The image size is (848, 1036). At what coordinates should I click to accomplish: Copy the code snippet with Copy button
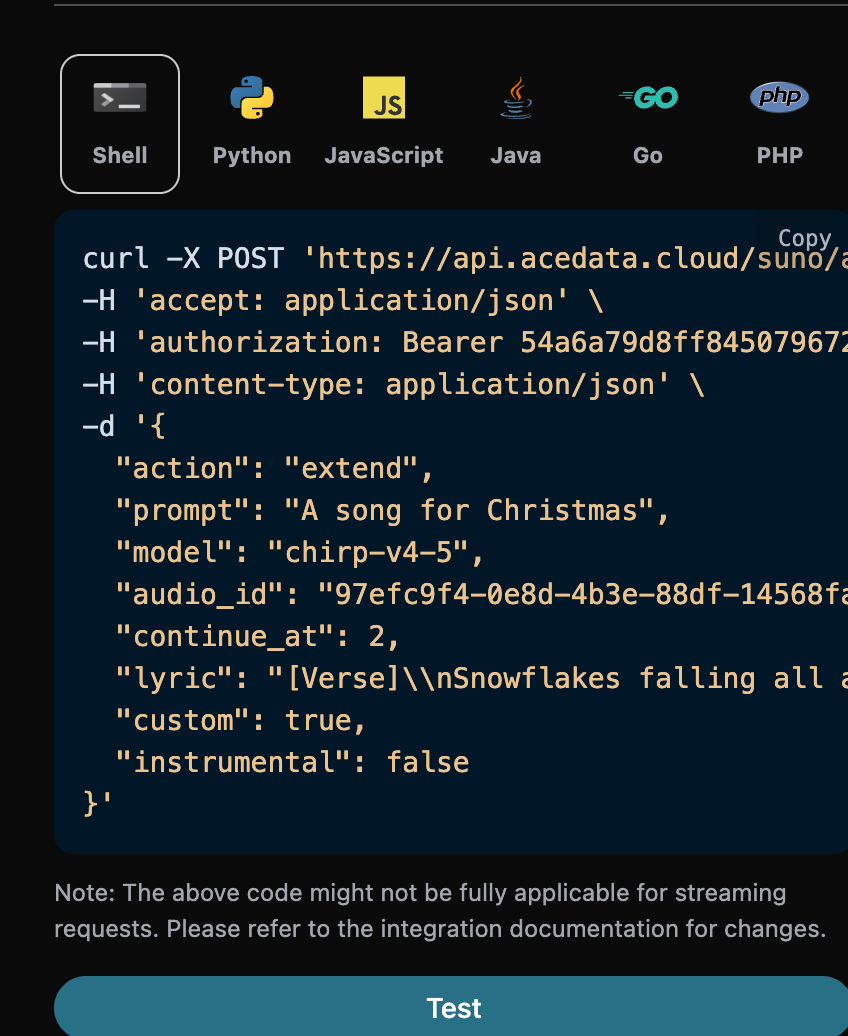pos(804,238)
